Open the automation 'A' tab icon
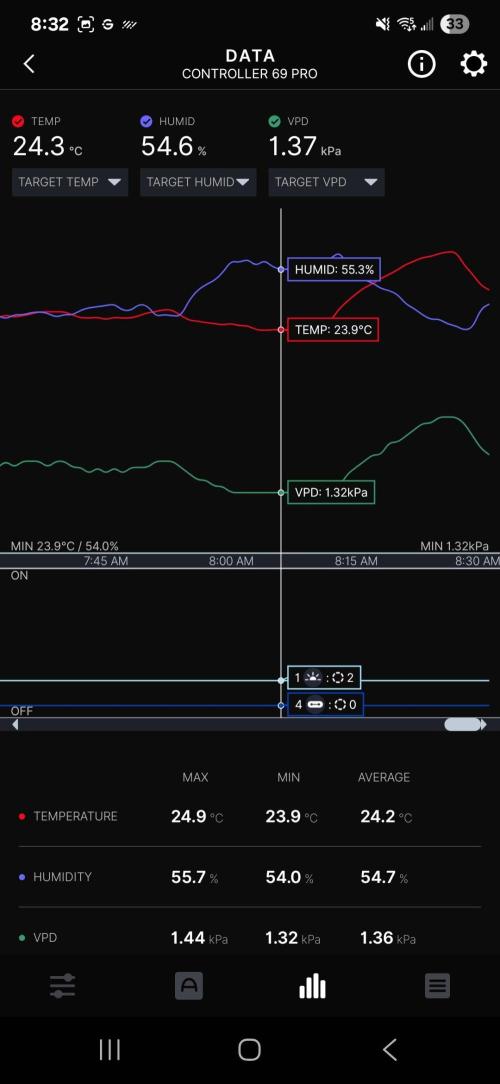 pyautogui.click(x=189, y=986)
